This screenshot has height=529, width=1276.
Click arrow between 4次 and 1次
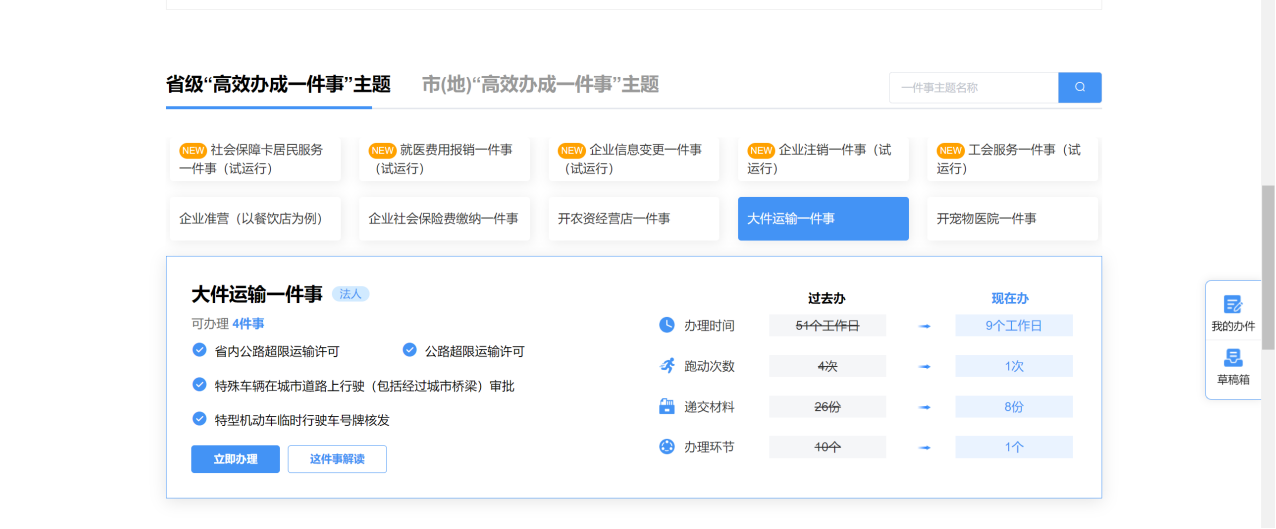(925, 367)
